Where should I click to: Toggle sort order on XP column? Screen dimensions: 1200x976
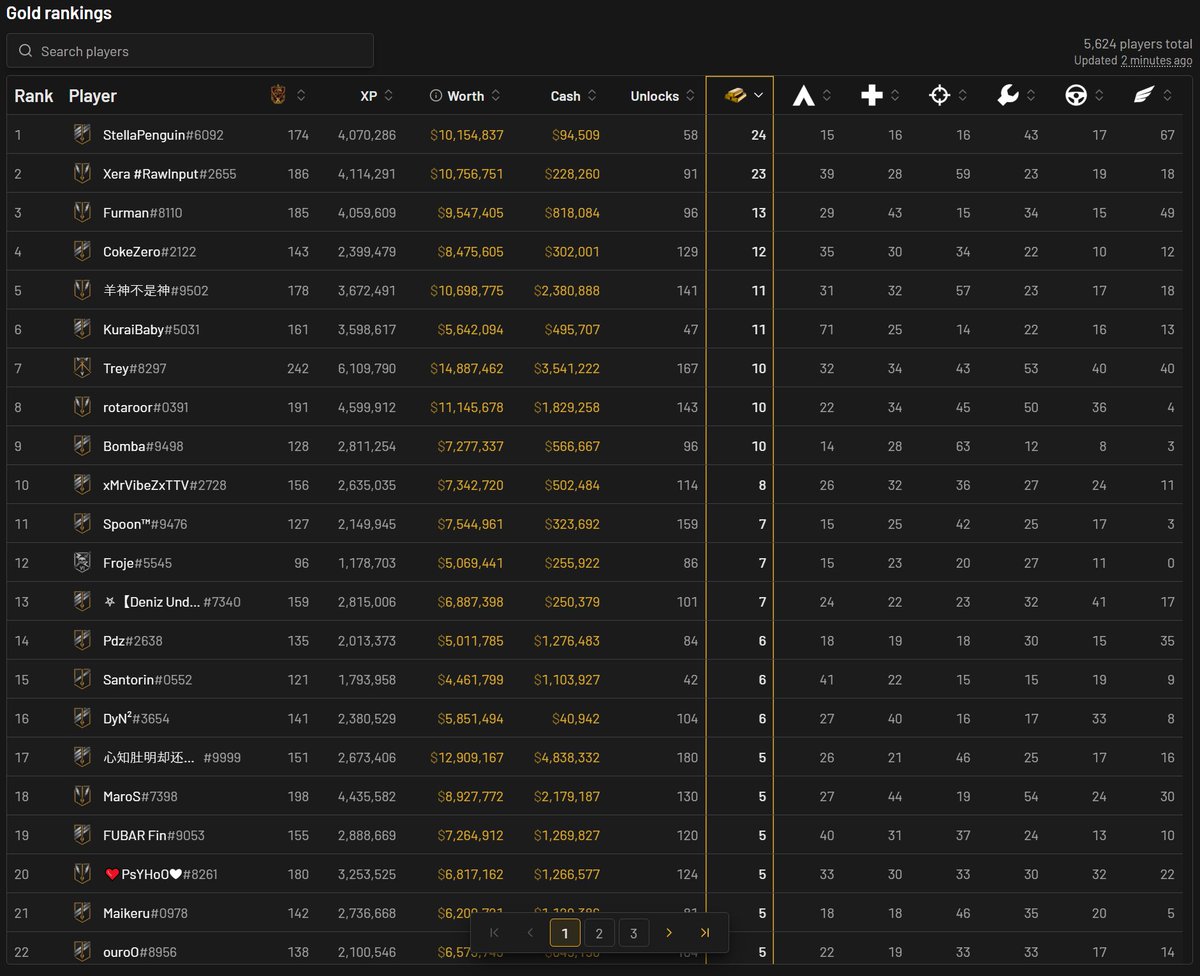click(388, 96)
